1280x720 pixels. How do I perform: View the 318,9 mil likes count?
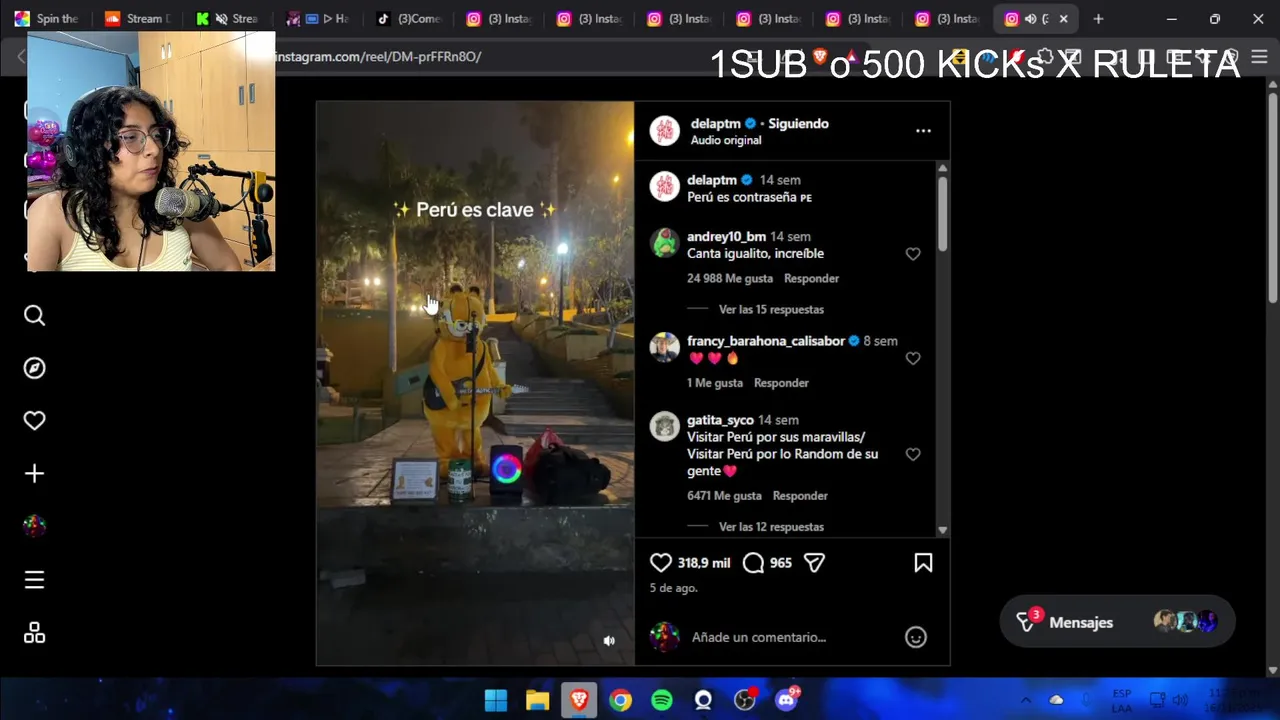click(704, 563)
